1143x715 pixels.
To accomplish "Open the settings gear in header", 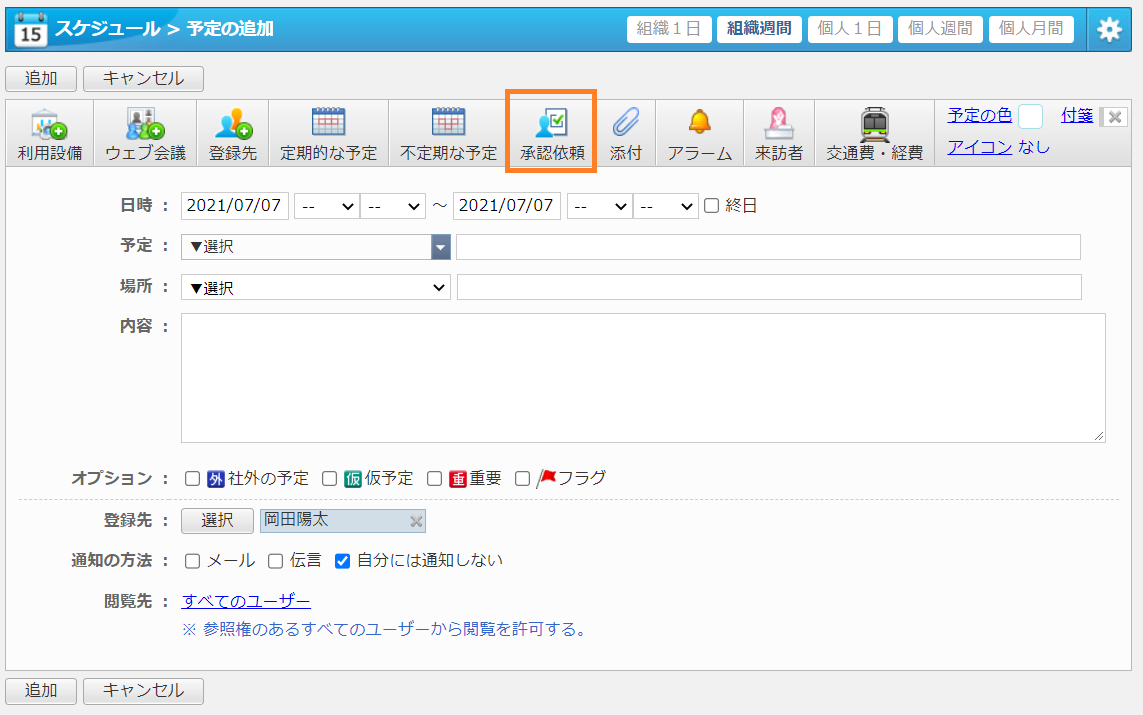I will pos(1109,29).
